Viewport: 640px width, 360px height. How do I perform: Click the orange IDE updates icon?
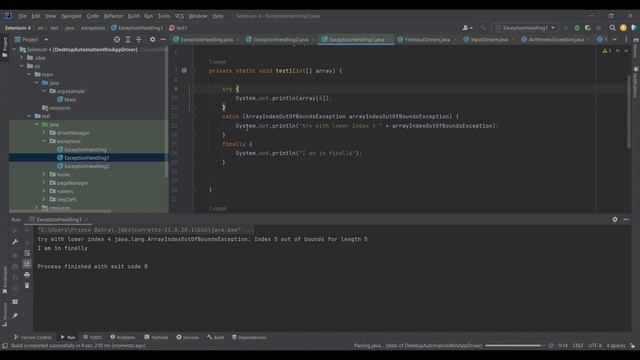click(x=623, y=28)
